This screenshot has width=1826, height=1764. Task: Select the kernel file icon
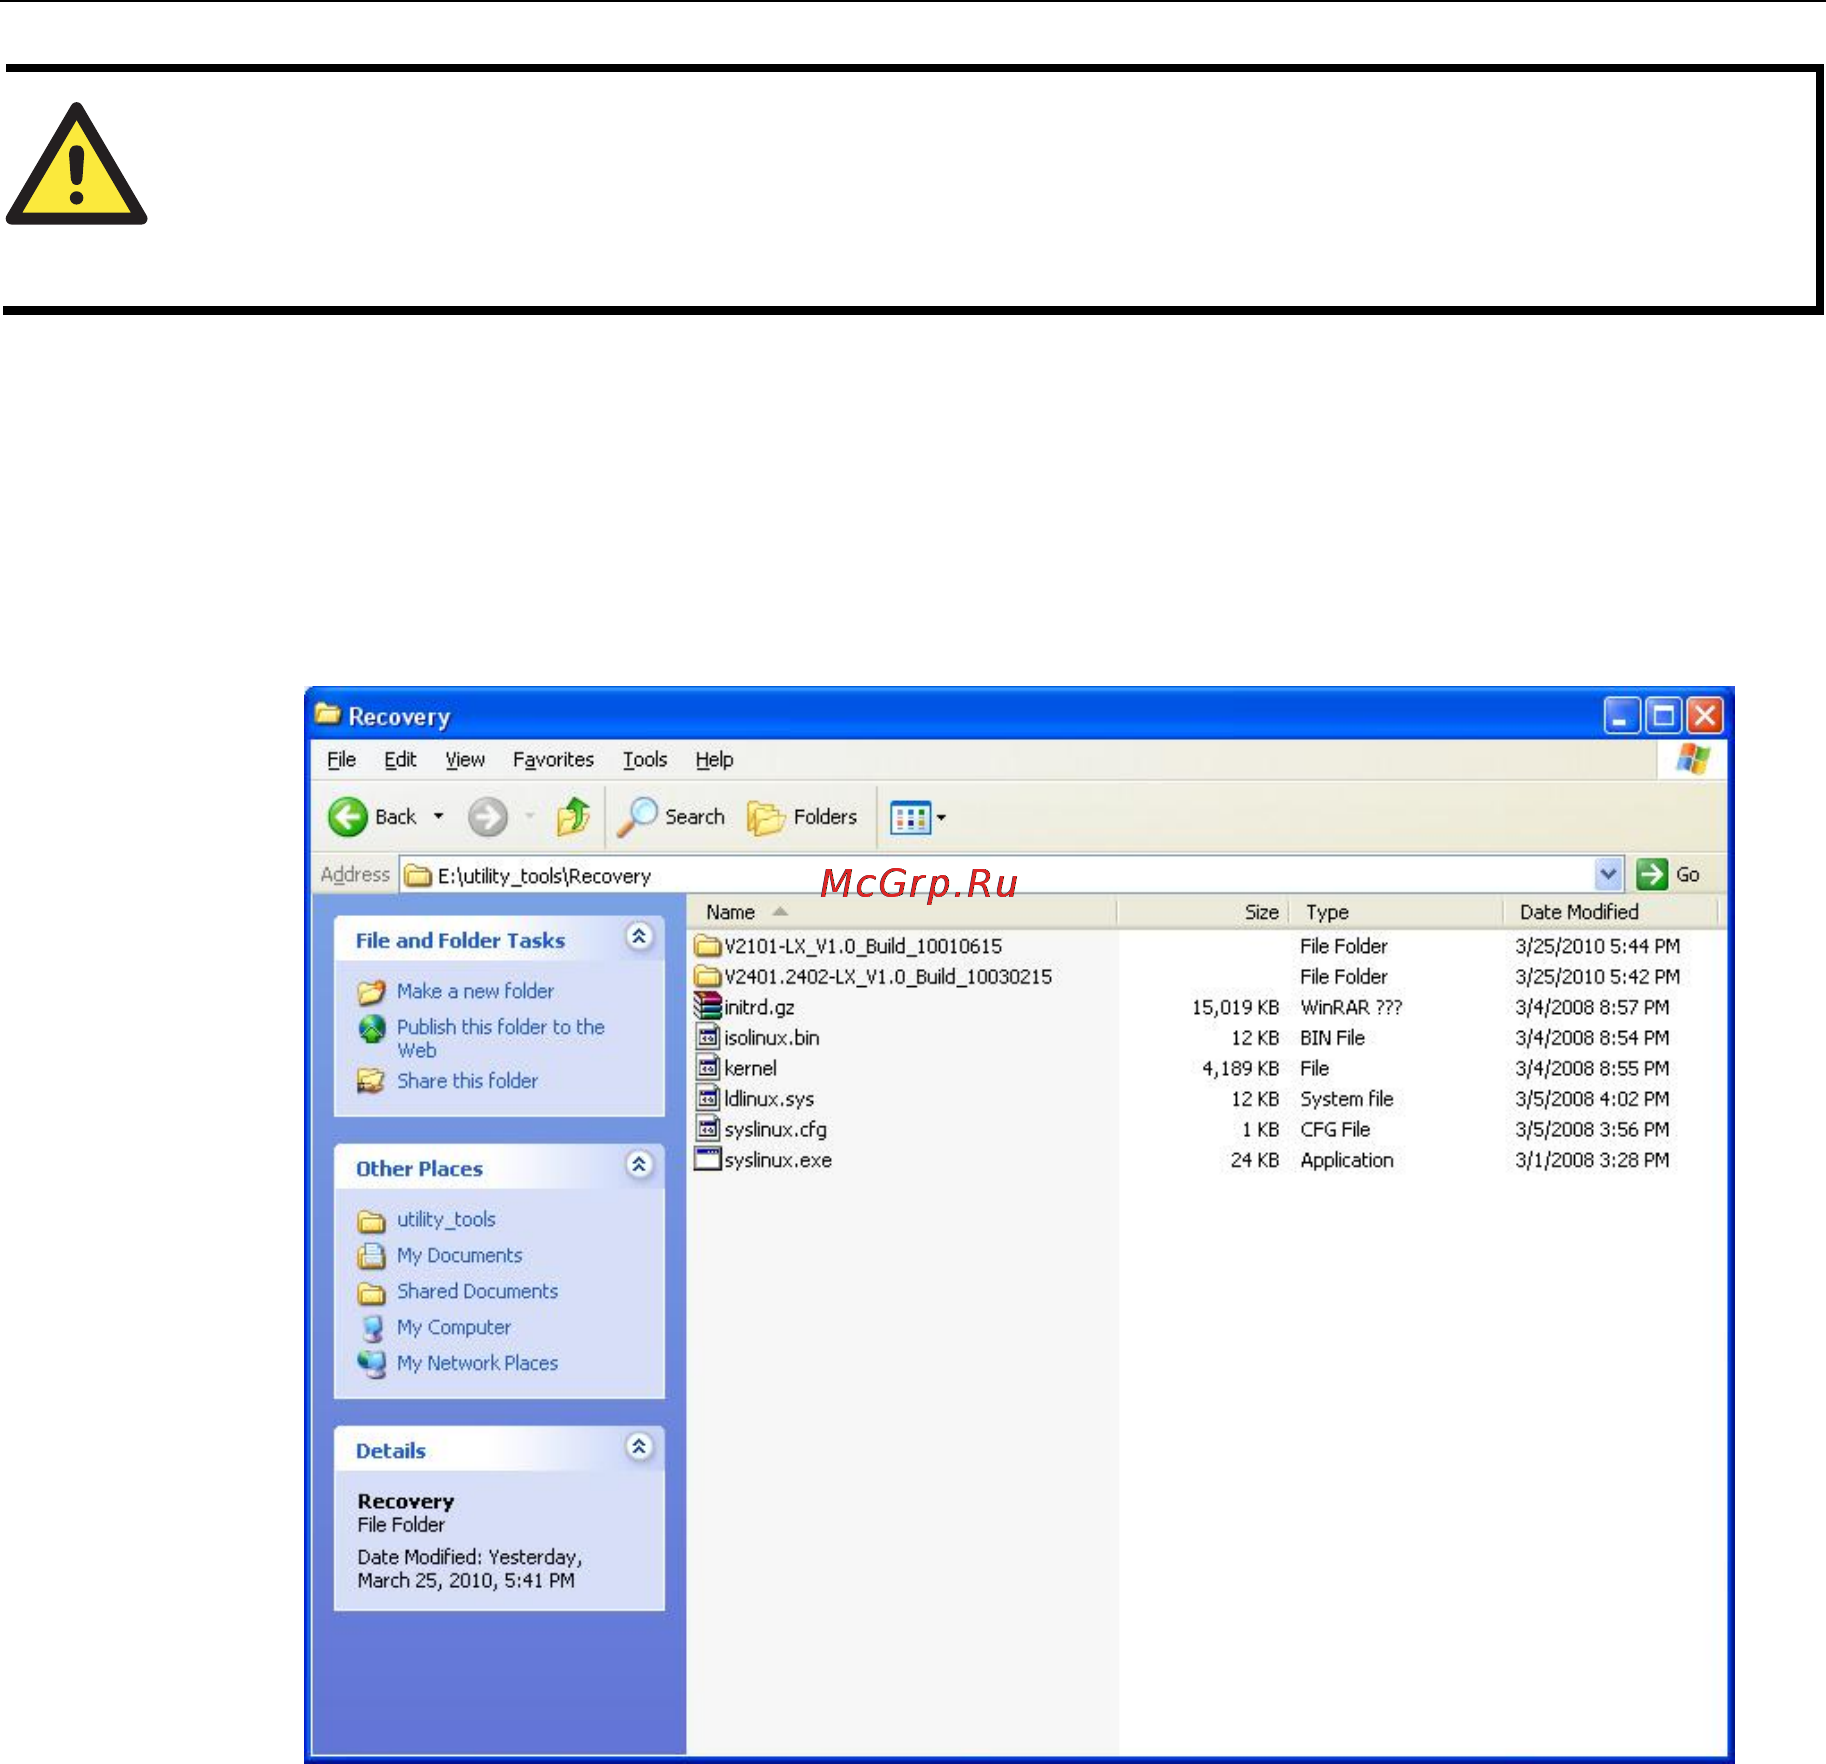pyautogui.click(x=708, y=1067)
